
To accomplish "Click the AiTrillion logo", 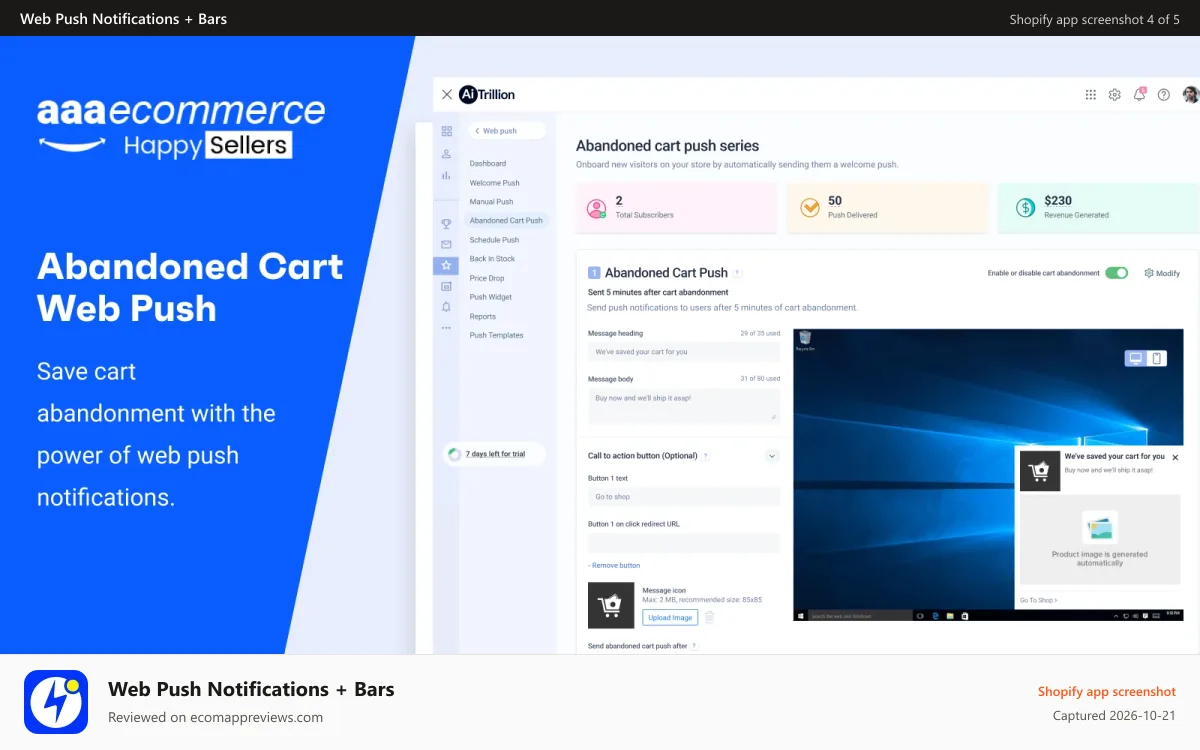I will coord(487,95).
